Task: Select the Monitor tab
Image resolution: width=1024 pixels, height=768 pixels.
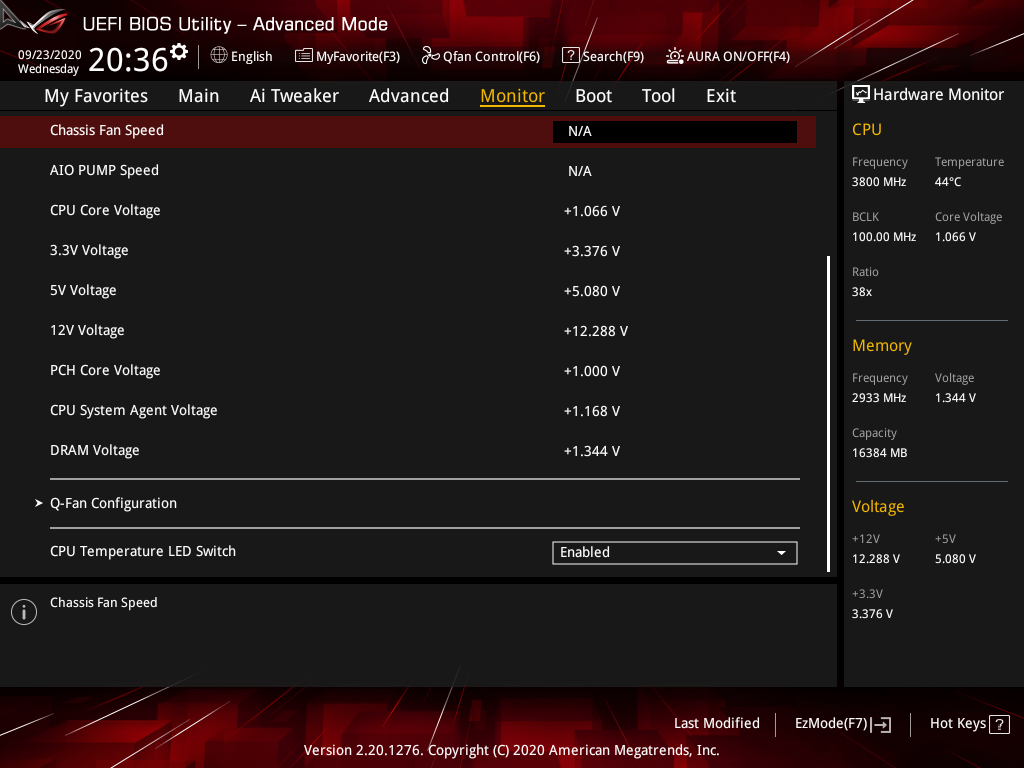Action: point(512,96)
